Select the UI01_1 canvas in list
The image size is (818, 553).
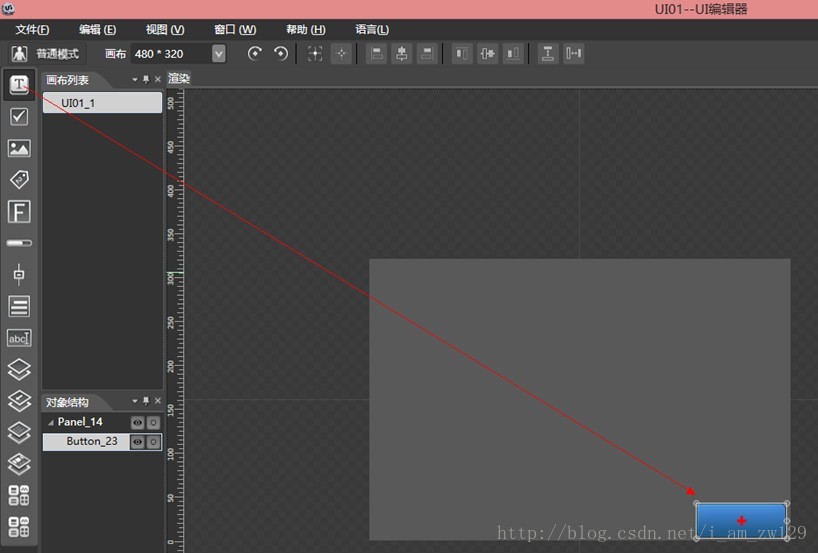tap(102, 103)
